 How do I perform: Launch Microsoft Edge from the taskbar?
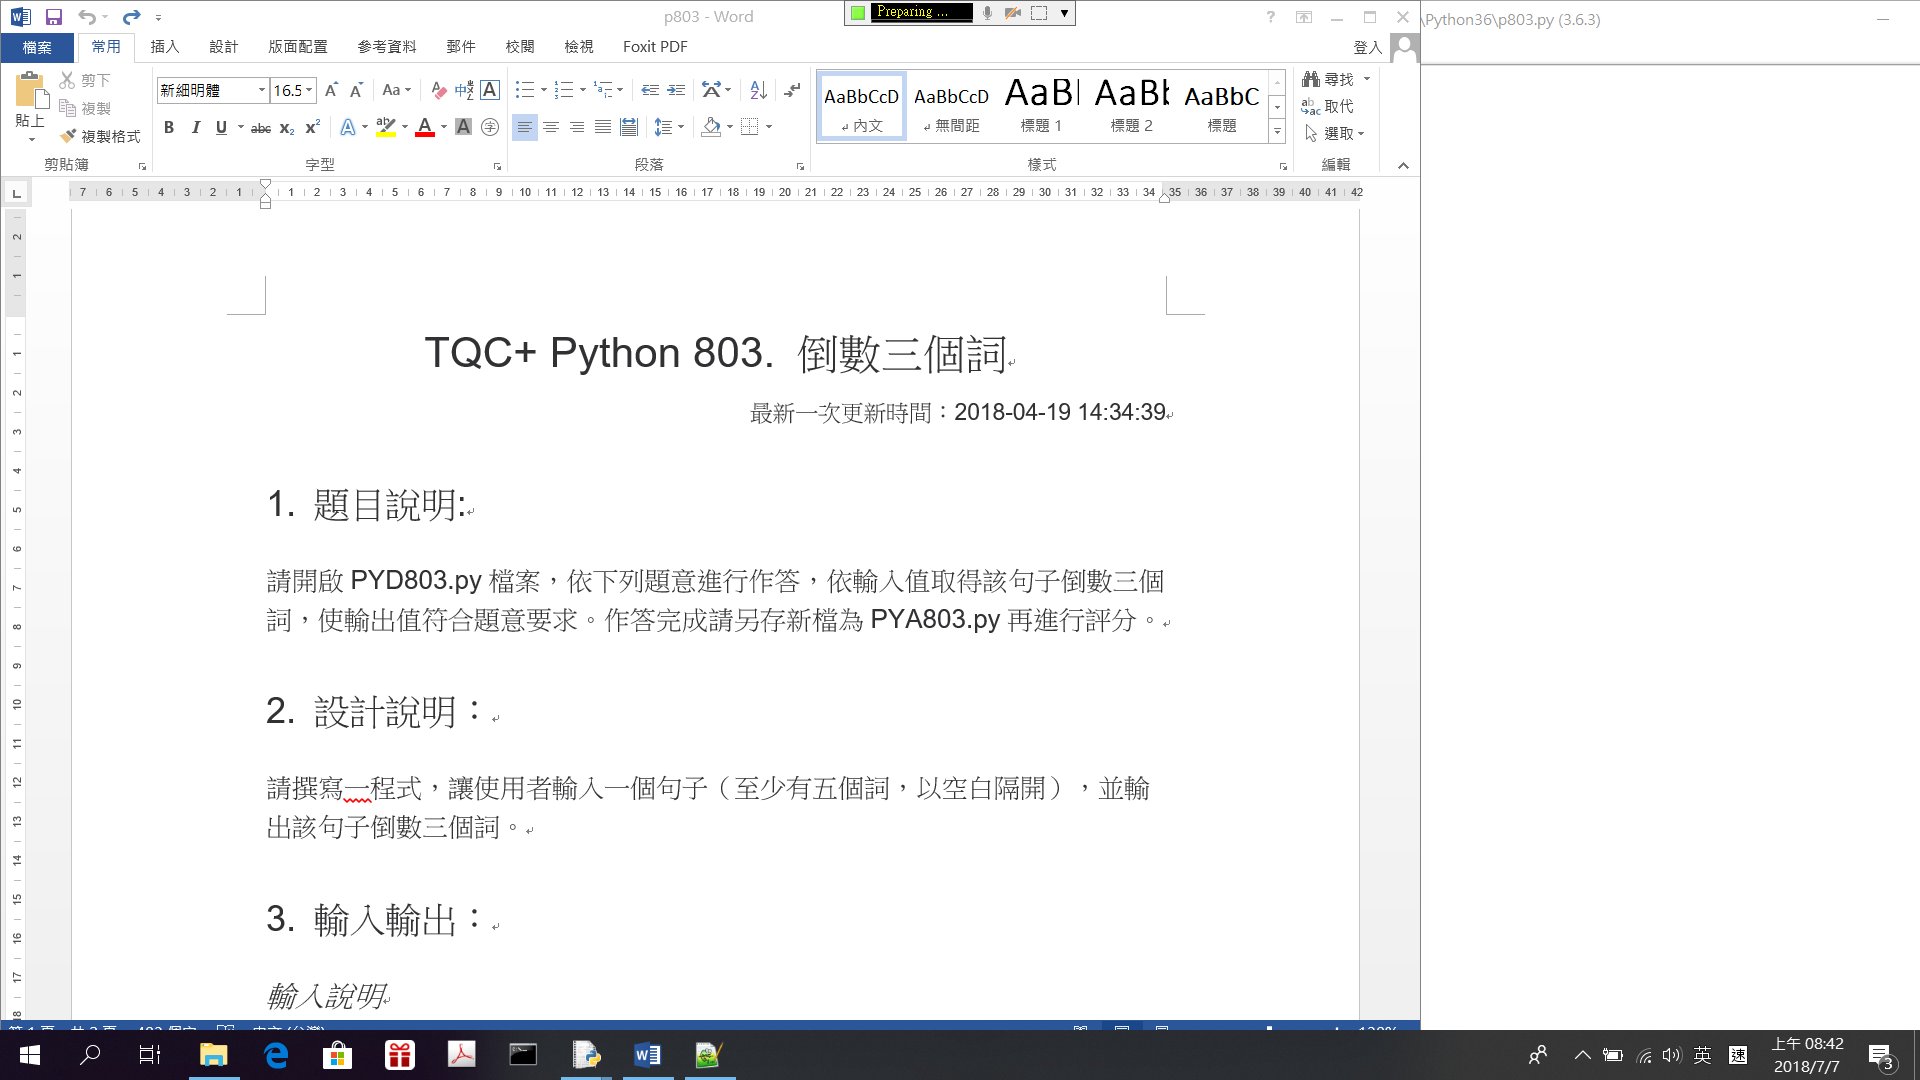click(x=276, y=1055)
